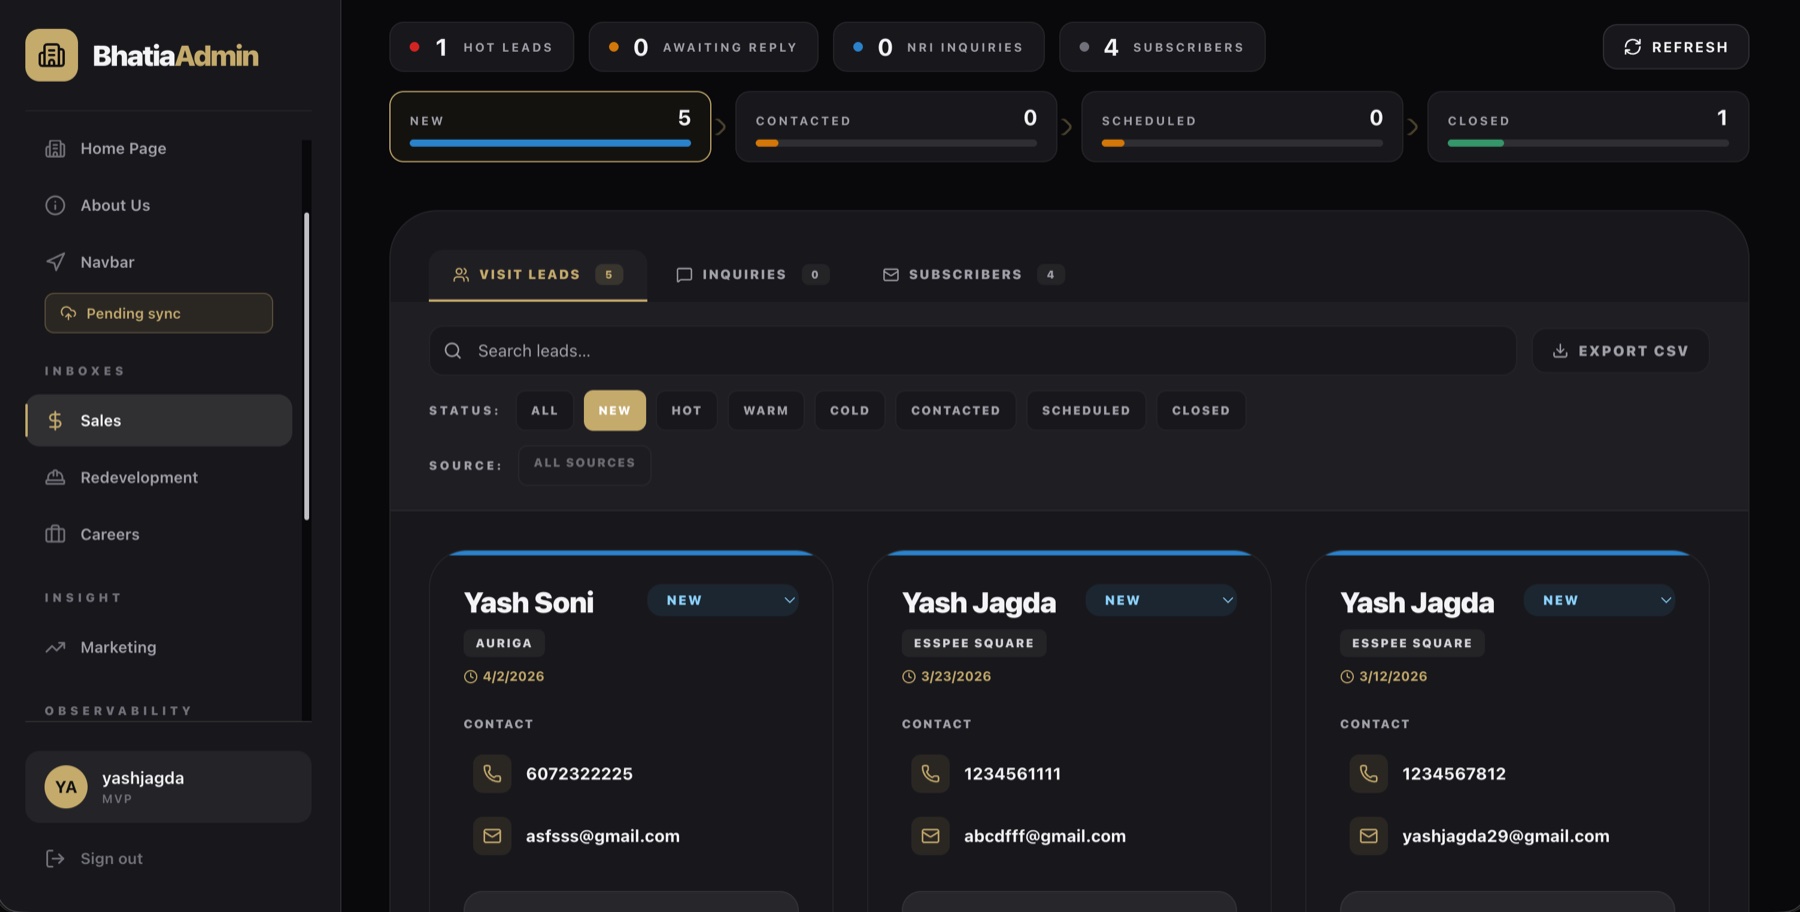Click the 4/2/2026 date on Yash Soni card
Image resolution: width=1800 pixels, height=912 pixels.
click(513, 676)
